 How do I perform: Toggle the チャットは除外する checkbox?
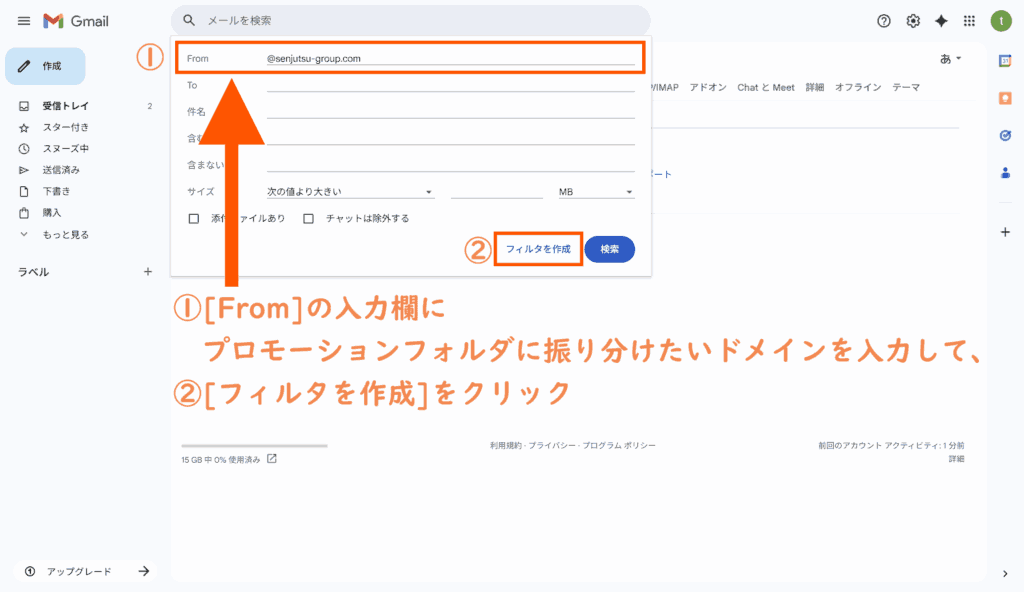pyautogui.click(x=309, y=218)
